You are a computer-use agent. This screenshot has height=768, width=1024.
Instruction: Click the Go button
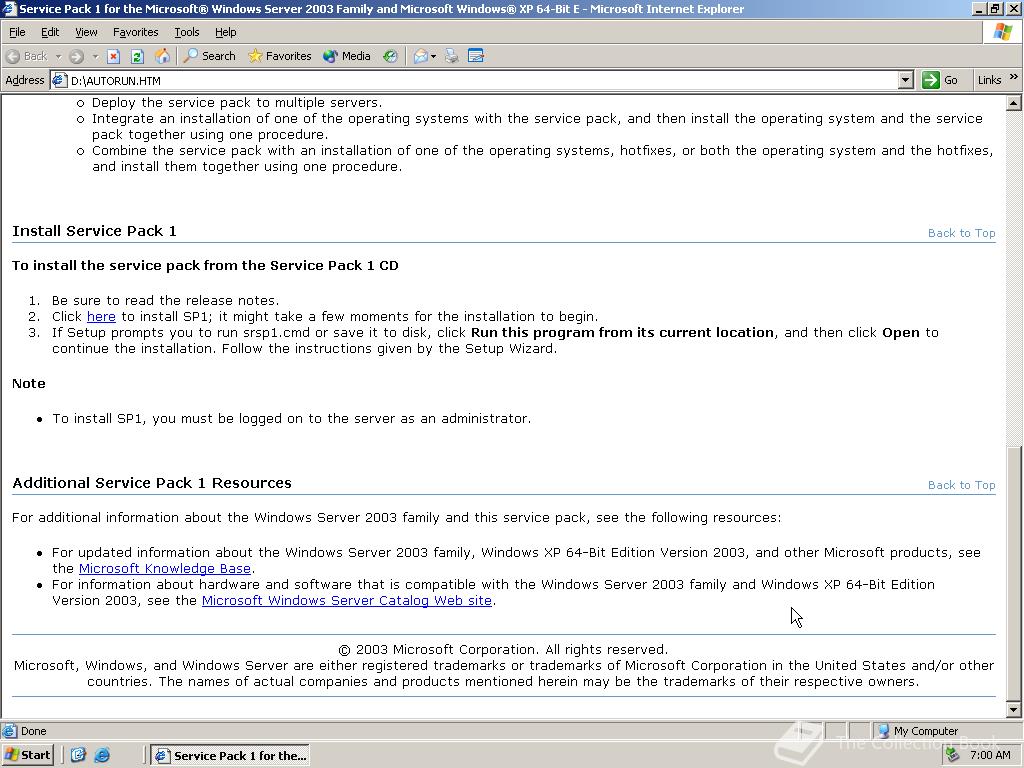coord(940,80)
